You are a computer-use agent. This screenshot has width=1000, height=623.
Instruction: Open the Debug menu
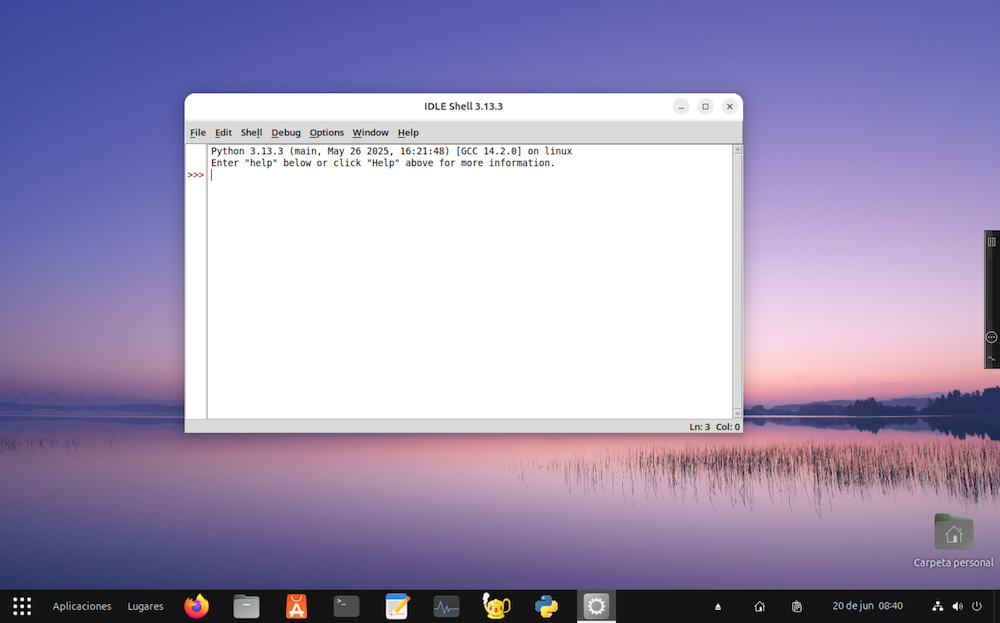[286, 133]
